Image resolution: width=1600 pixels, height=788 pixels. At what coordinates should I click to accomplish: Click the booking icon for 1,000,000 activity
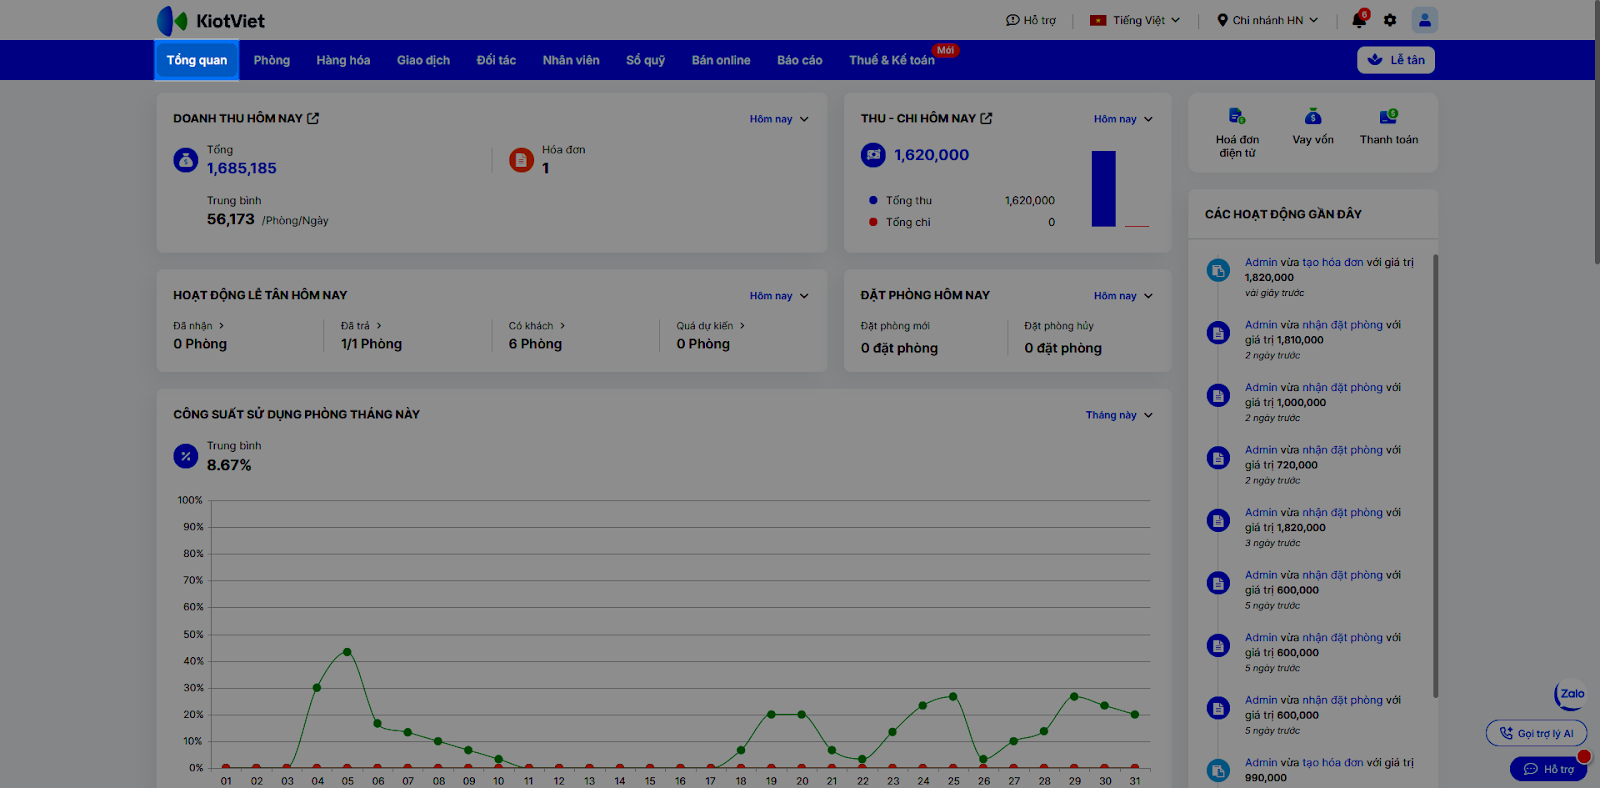click(x=1218, y=395)
